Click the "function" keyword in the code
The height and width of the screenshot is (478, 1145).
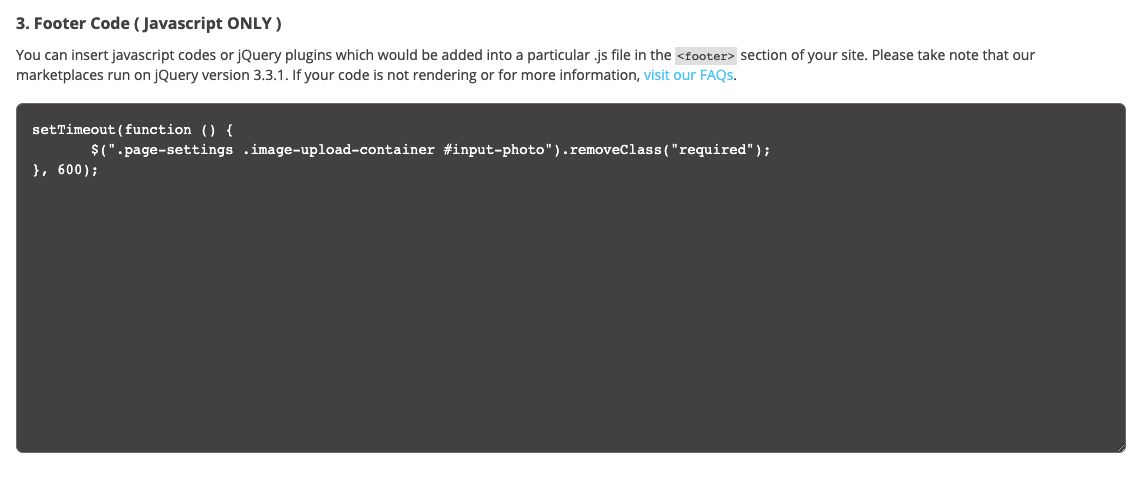coord(157,130)
